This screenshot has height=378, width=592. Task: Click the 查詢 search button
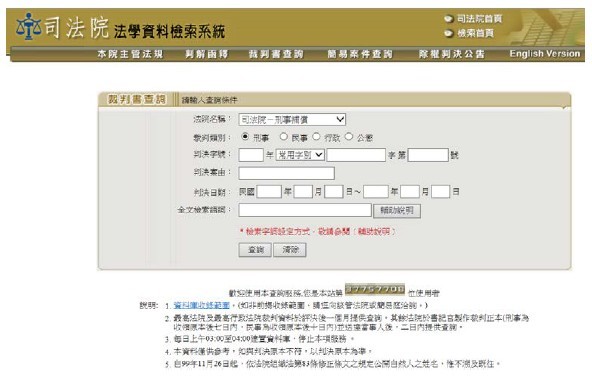pyautogui.click(x=255, y=250)
